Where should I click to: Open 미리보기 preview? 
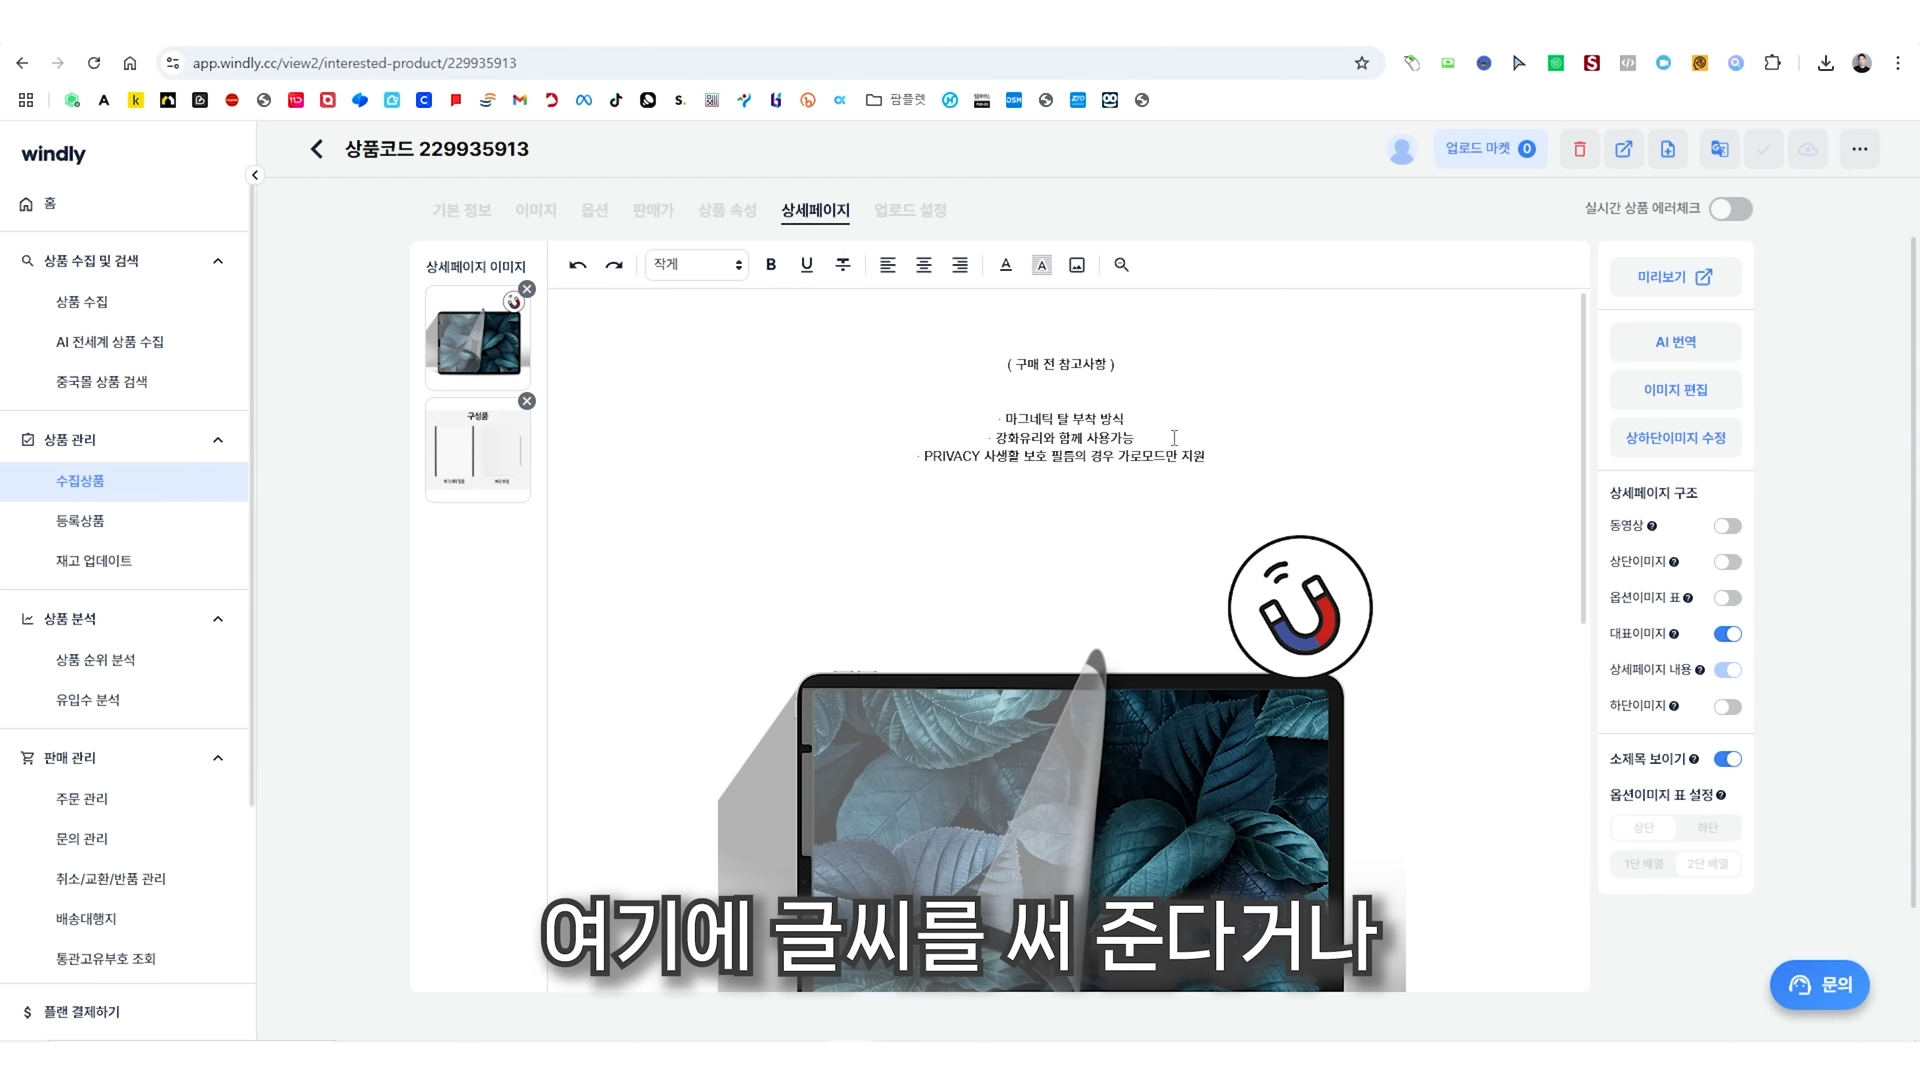click(x=1674, y=277)
